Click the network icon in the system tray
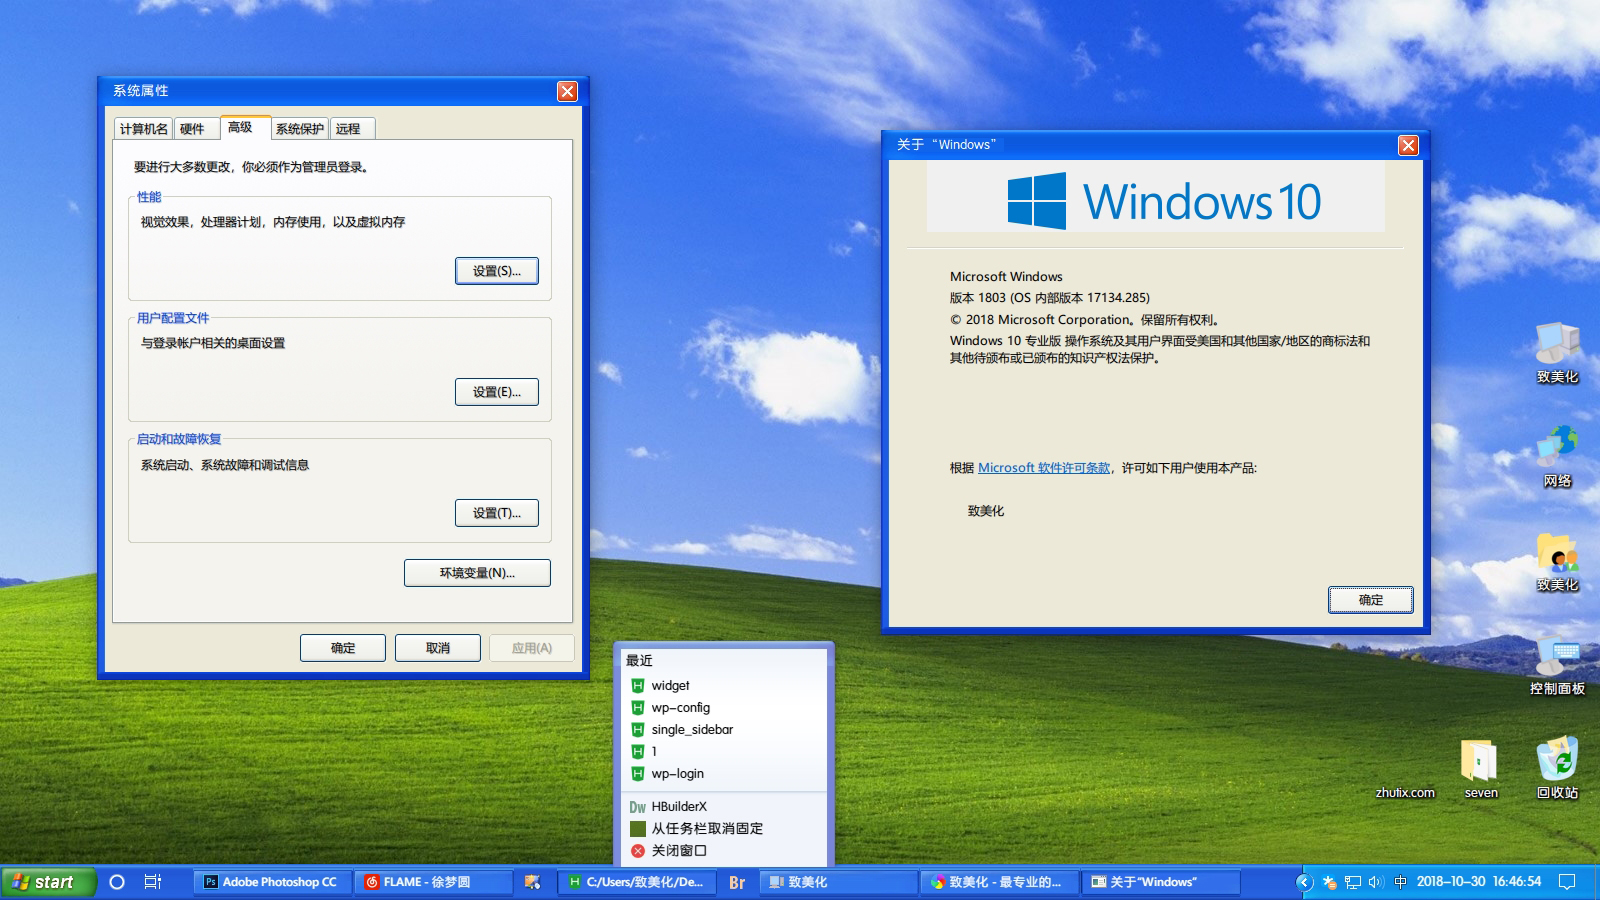The image size is (1600, 900). (1350, 882)
